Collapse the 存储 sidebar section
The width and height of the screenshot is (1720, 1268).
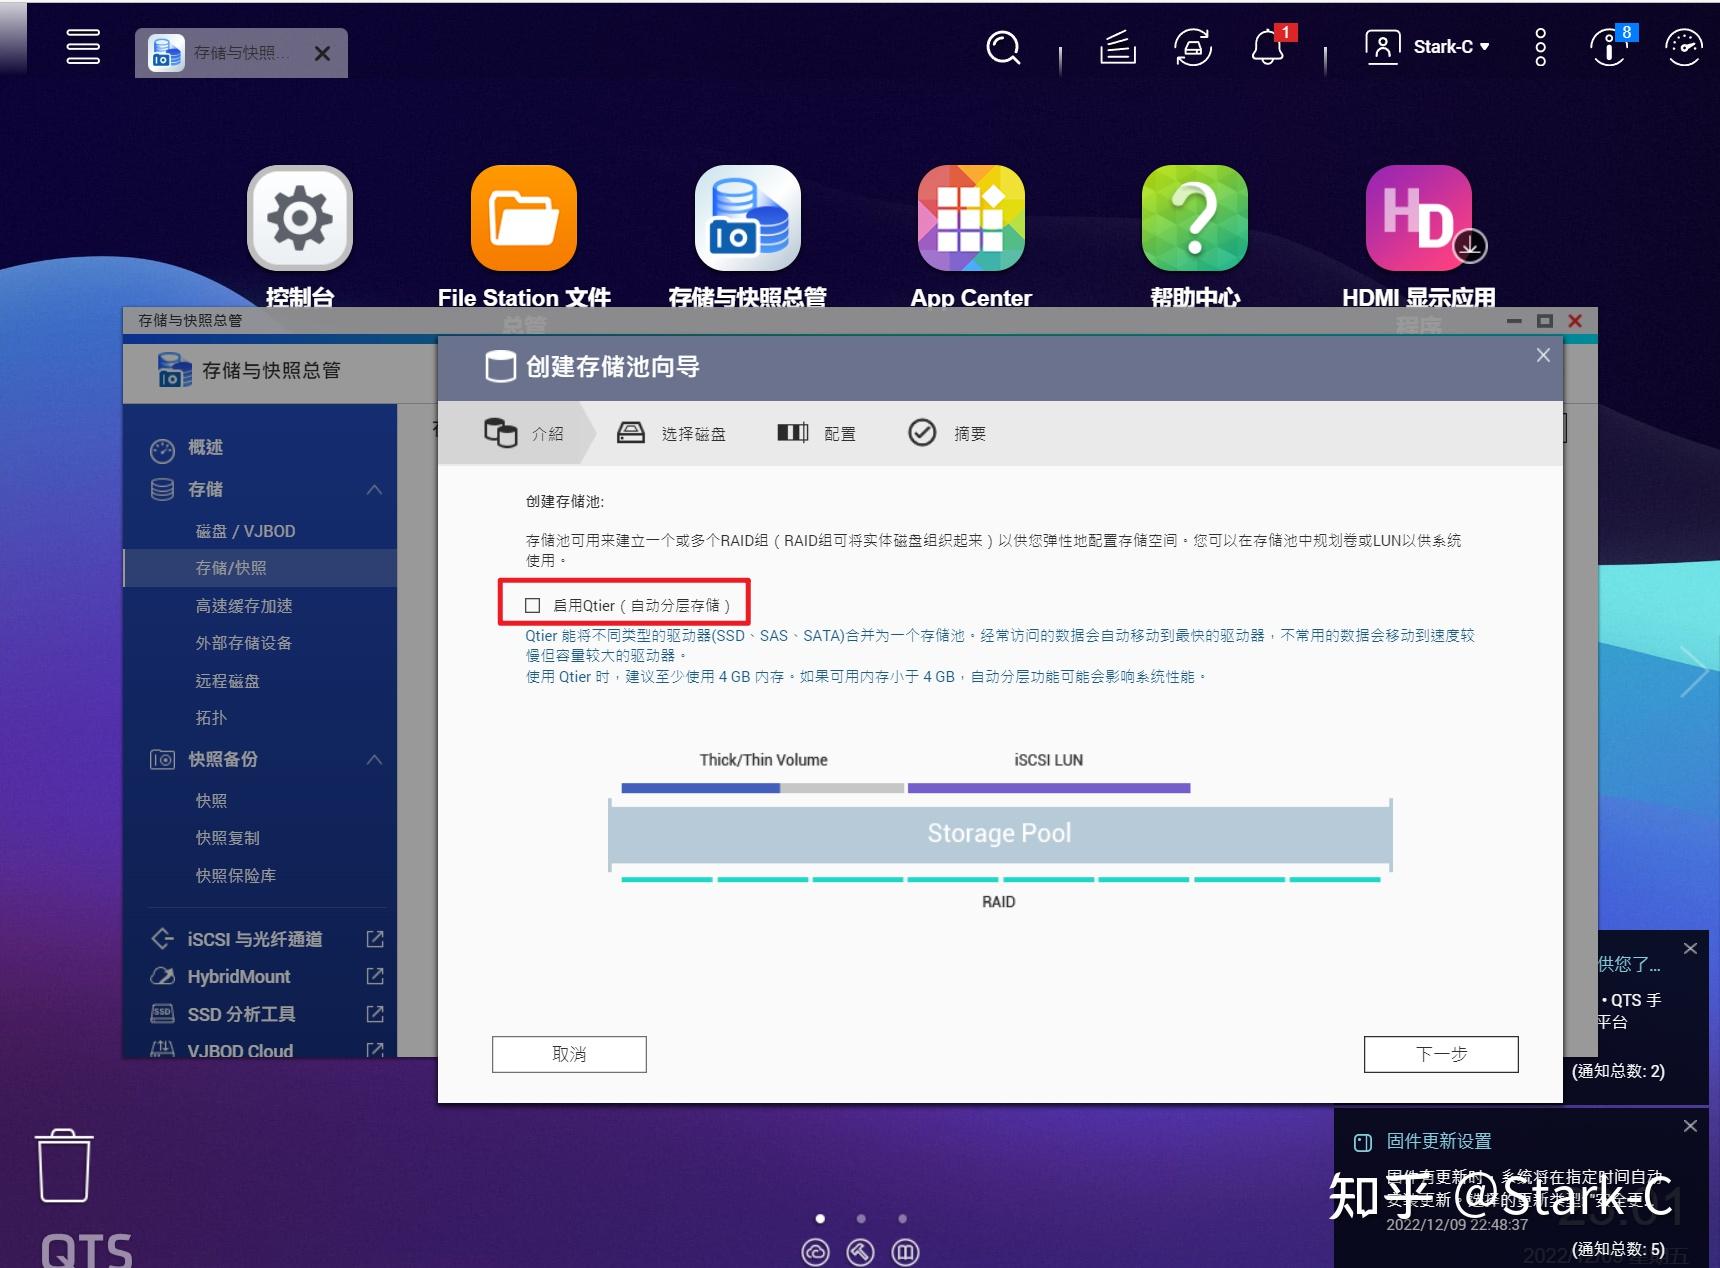pos(375,489)
